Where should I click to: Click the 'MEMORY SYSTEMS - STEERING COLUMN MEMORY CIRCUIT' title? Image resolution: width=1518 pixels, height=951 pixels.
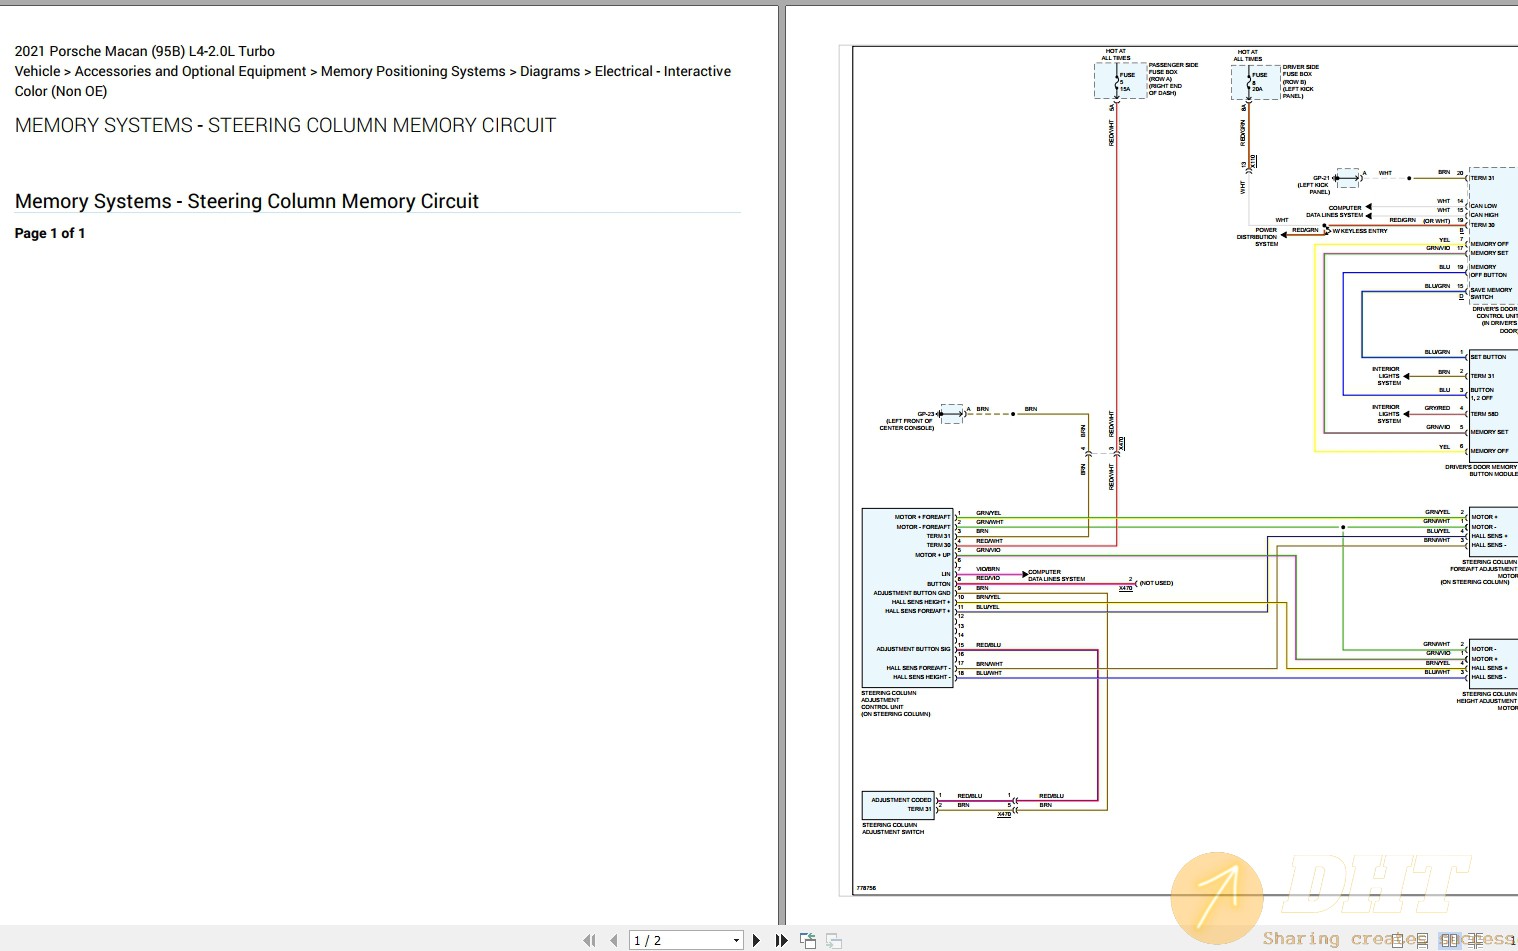click(286, 125)
